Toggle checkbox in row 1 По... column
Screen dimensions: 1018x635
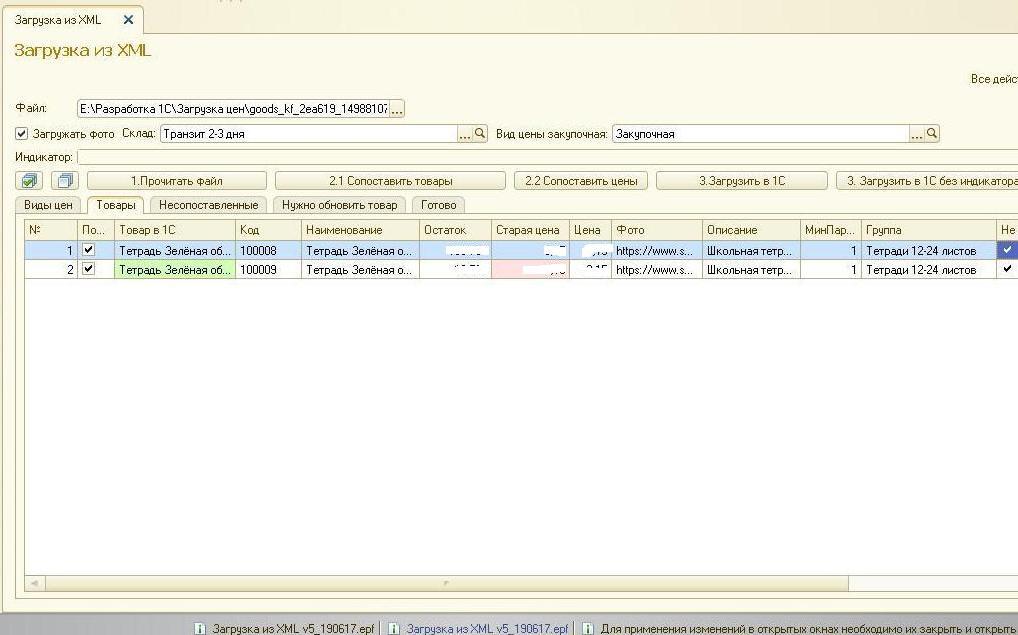tap(89, 250)
